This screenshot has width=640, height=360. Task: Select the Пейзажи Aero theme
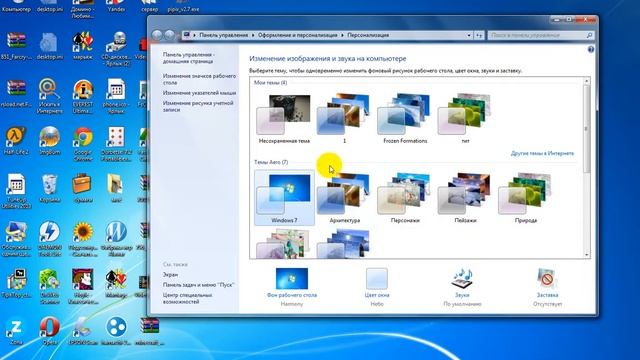[x=465, y=198]
